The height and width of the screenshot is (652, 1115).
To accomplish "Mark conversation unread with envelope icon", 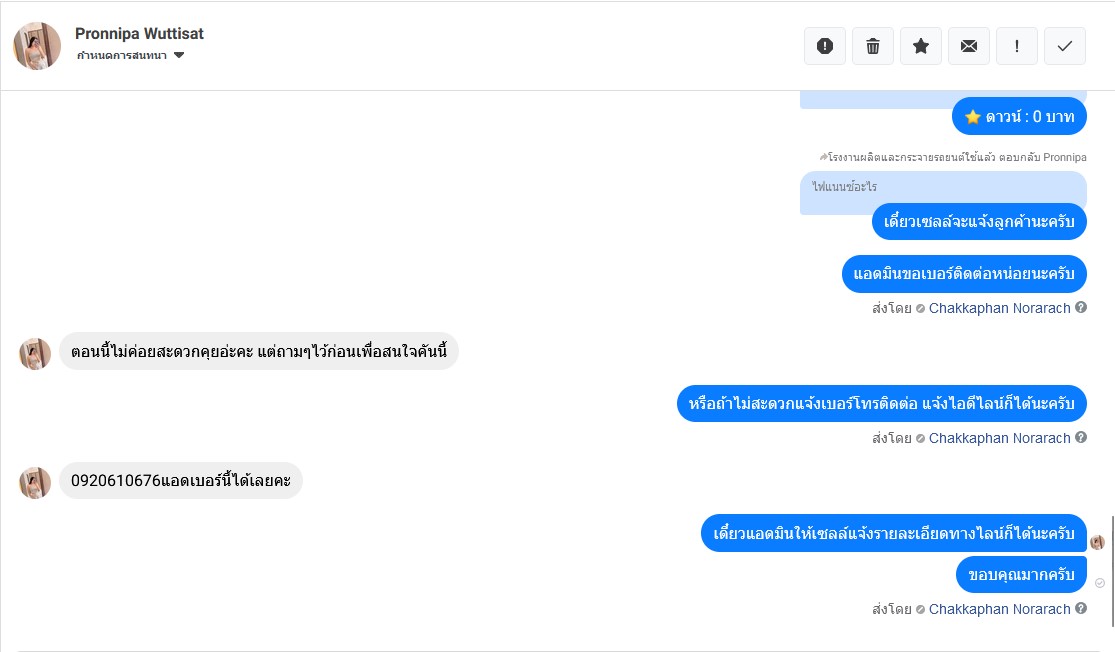I will 969,46.
